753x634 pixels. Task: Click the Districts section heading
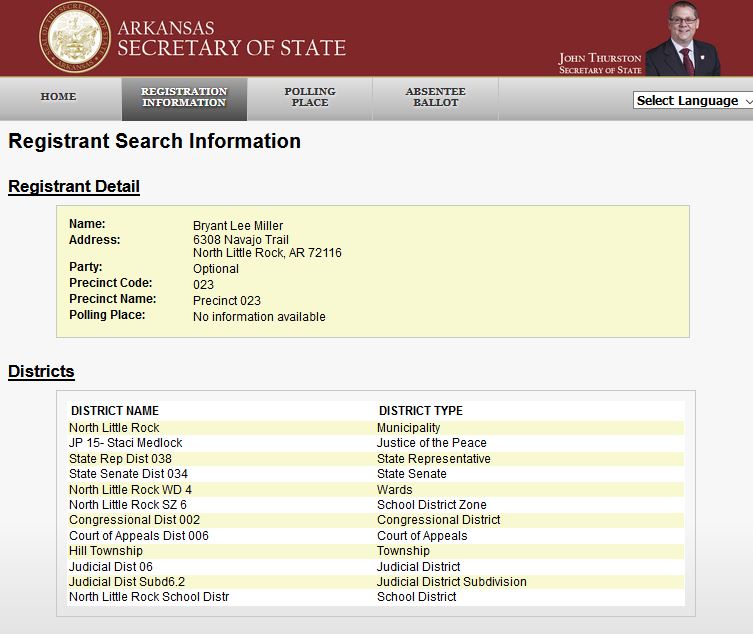(41, 371)
